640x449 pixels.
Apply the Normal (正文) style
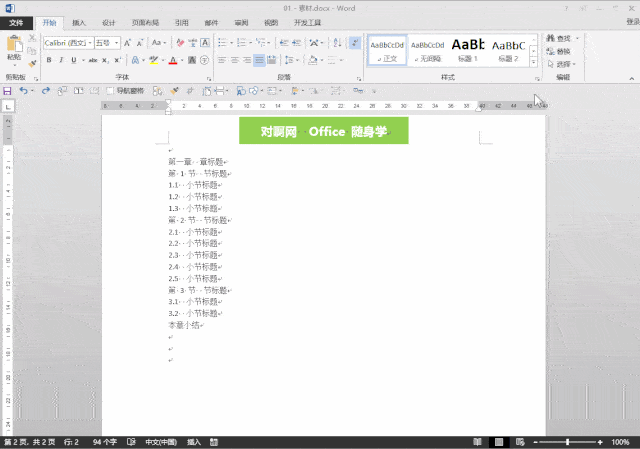[x=387, y=50]
